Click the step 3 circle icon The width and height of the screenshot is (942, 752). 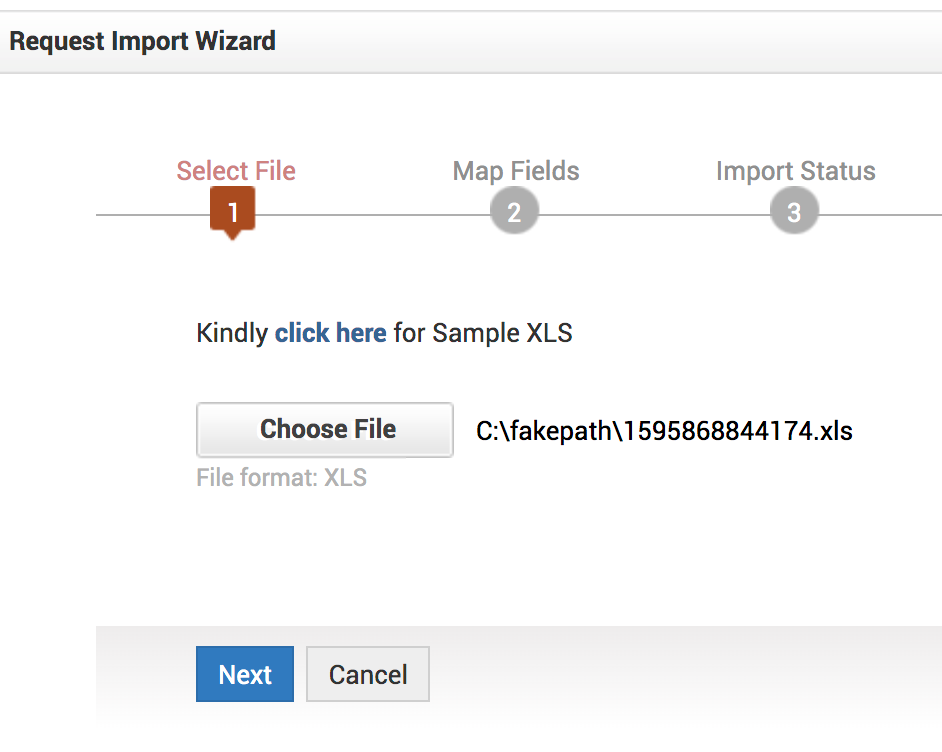click(x=794, y=212)
